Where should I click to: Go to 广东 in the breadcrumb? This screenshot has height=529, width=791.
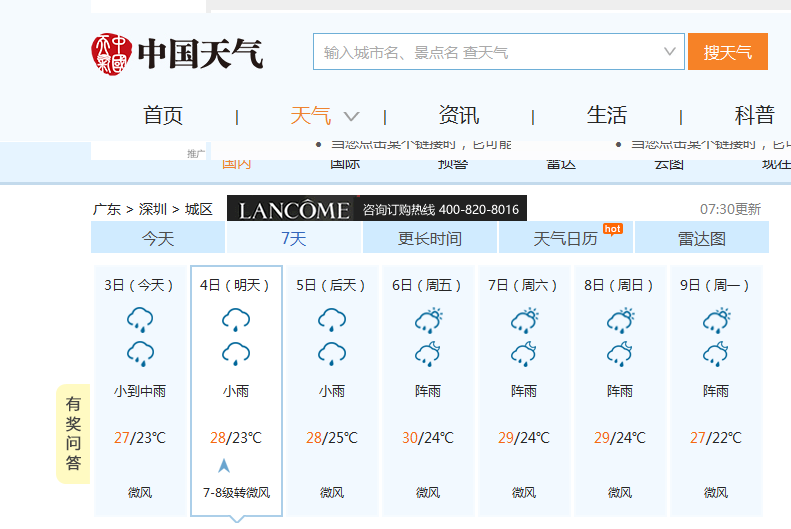tap(107, 209)
